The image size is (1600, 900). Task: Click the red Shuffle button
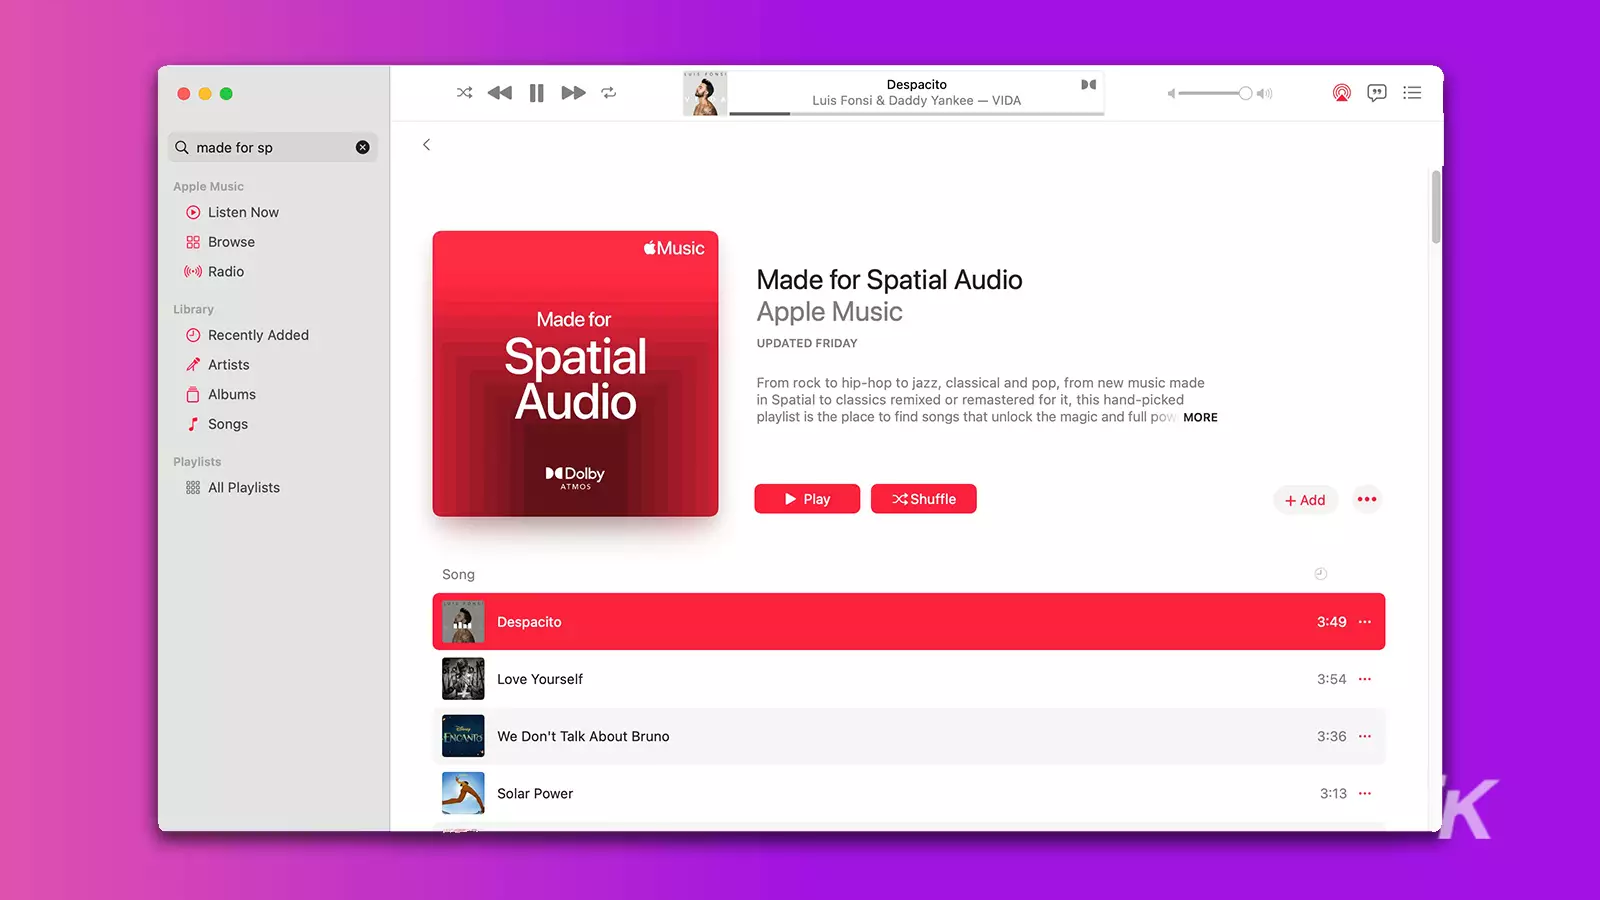point(924,499)
